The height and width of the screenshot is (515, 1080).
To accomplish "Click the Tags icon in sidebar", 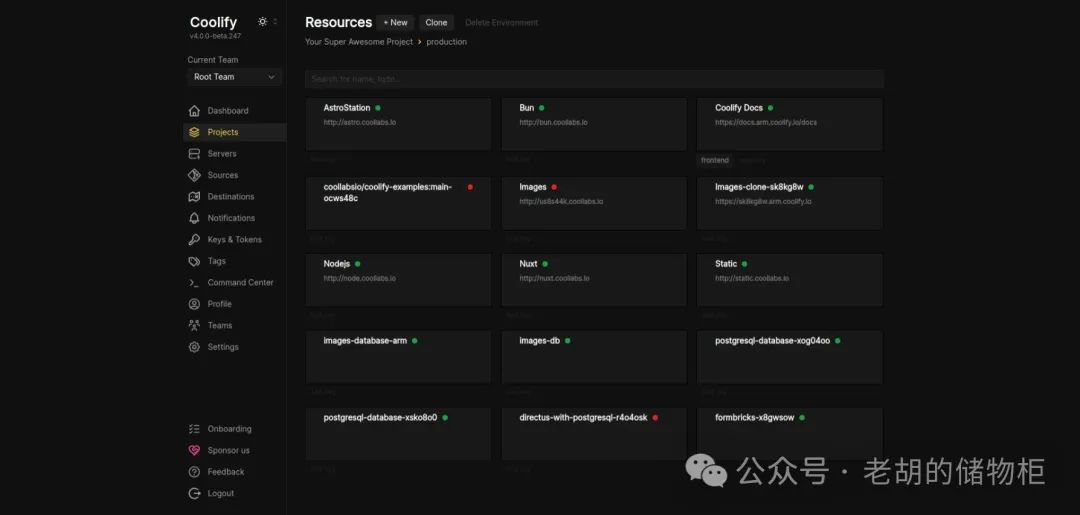I will point(194,261).
